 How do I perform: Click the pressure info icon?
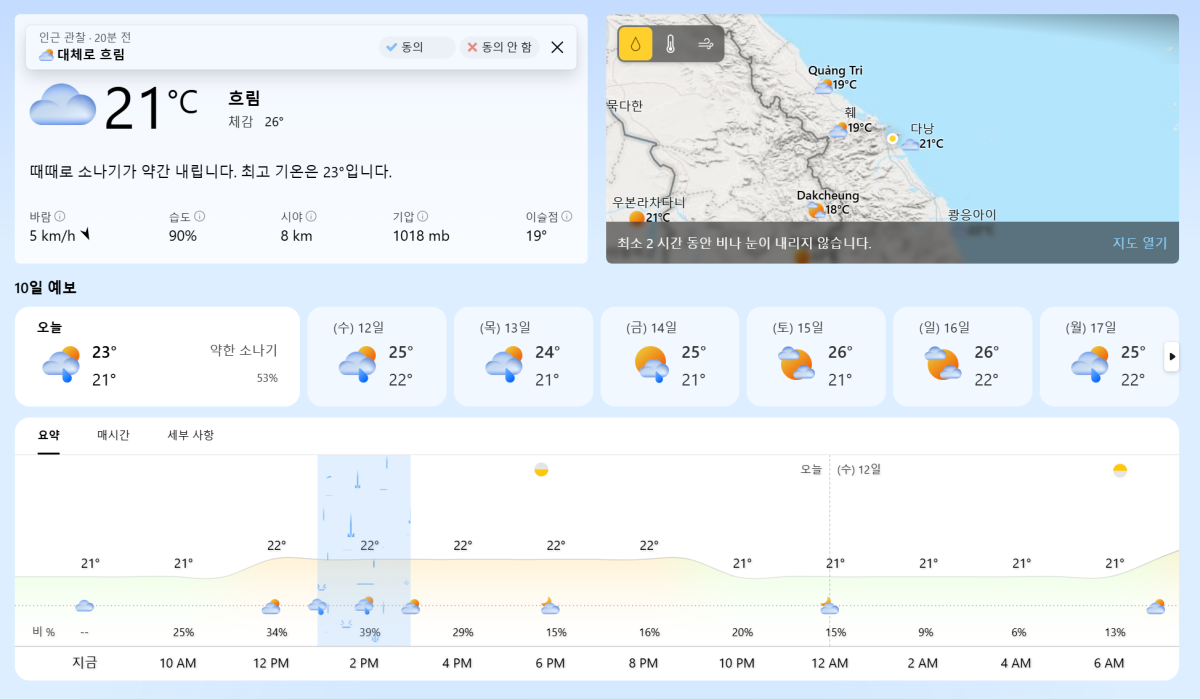pyautogui.click(x=423, y=216)
